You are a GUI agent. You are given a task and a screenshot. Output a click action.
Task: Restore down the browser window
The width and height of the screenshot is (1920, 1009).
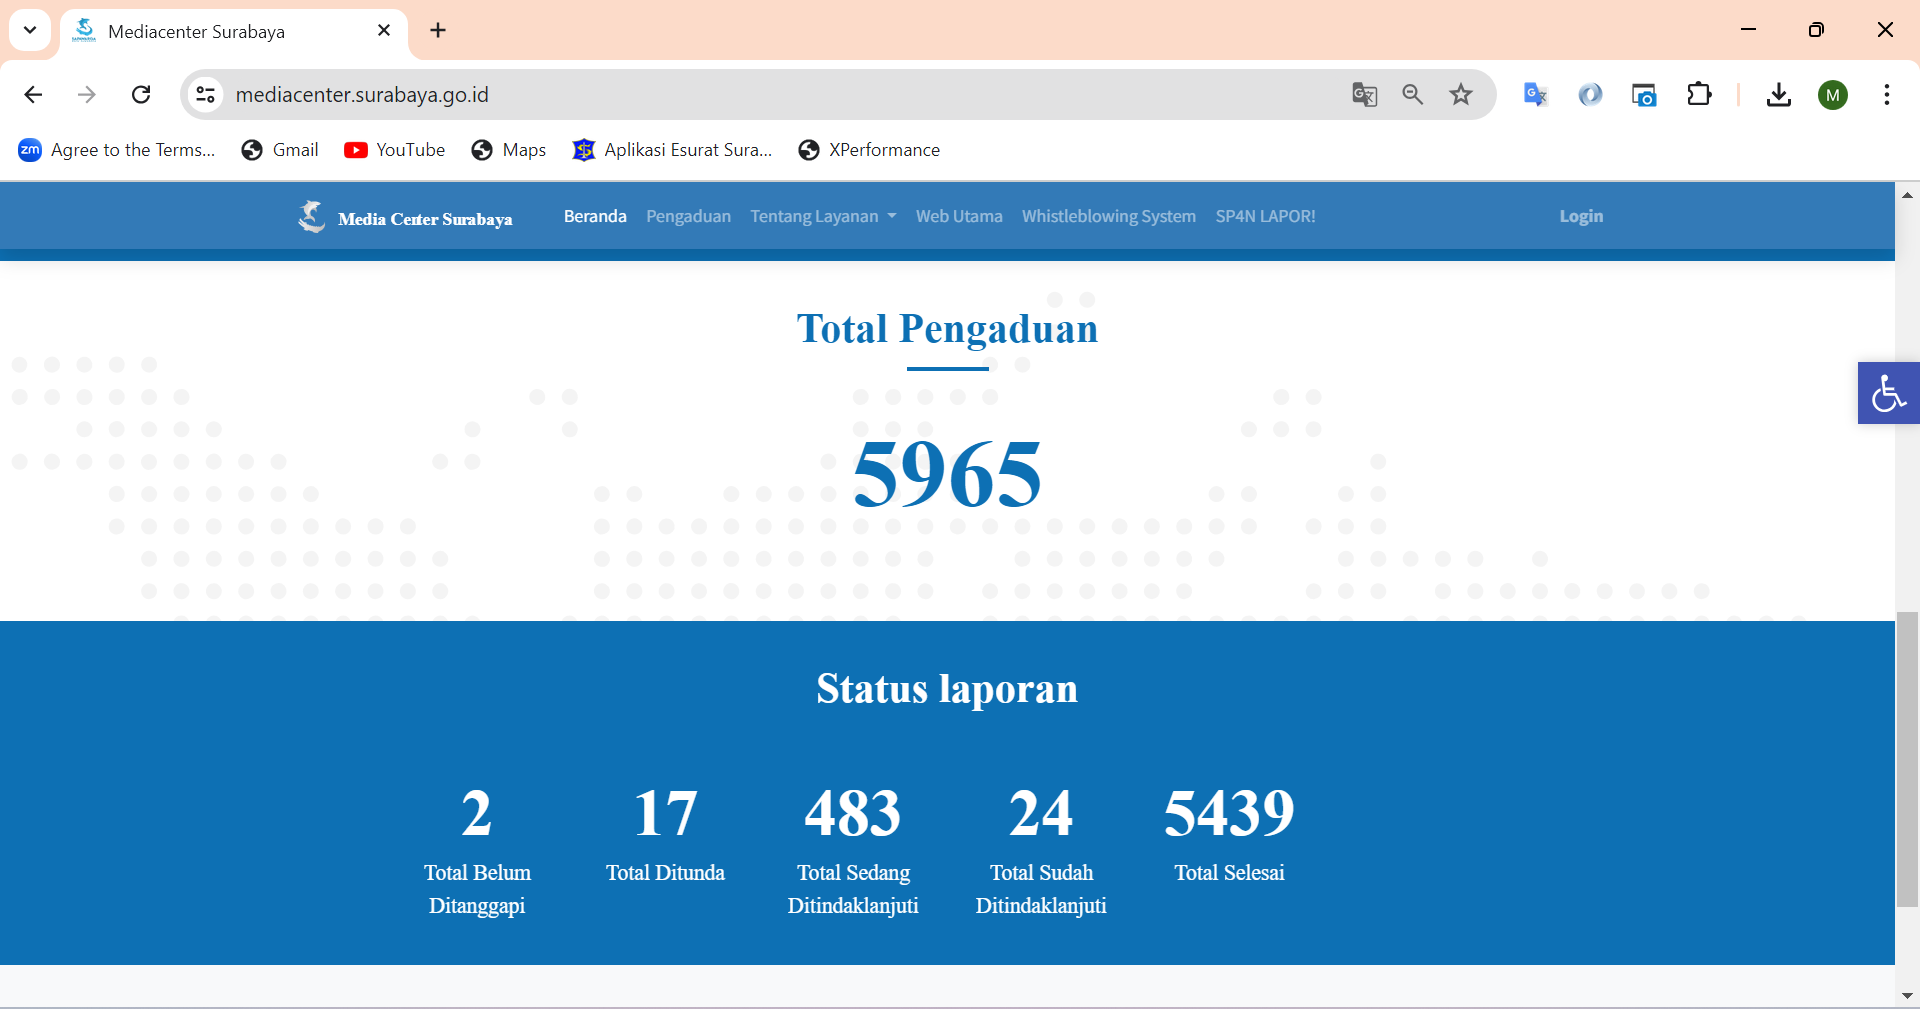click(x=1816, y=30)
